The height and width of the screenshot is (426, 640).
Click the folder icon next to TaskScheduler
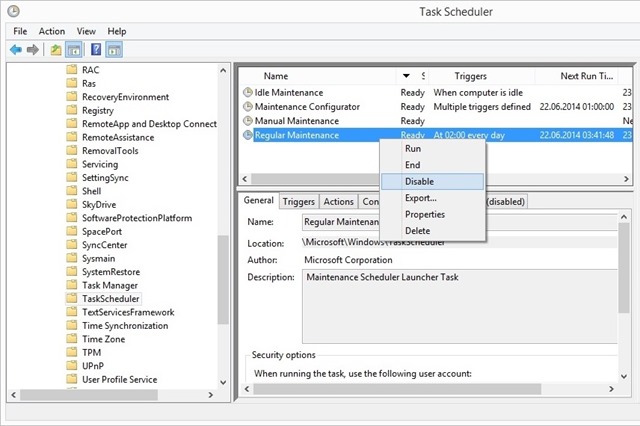click(72, 298)
